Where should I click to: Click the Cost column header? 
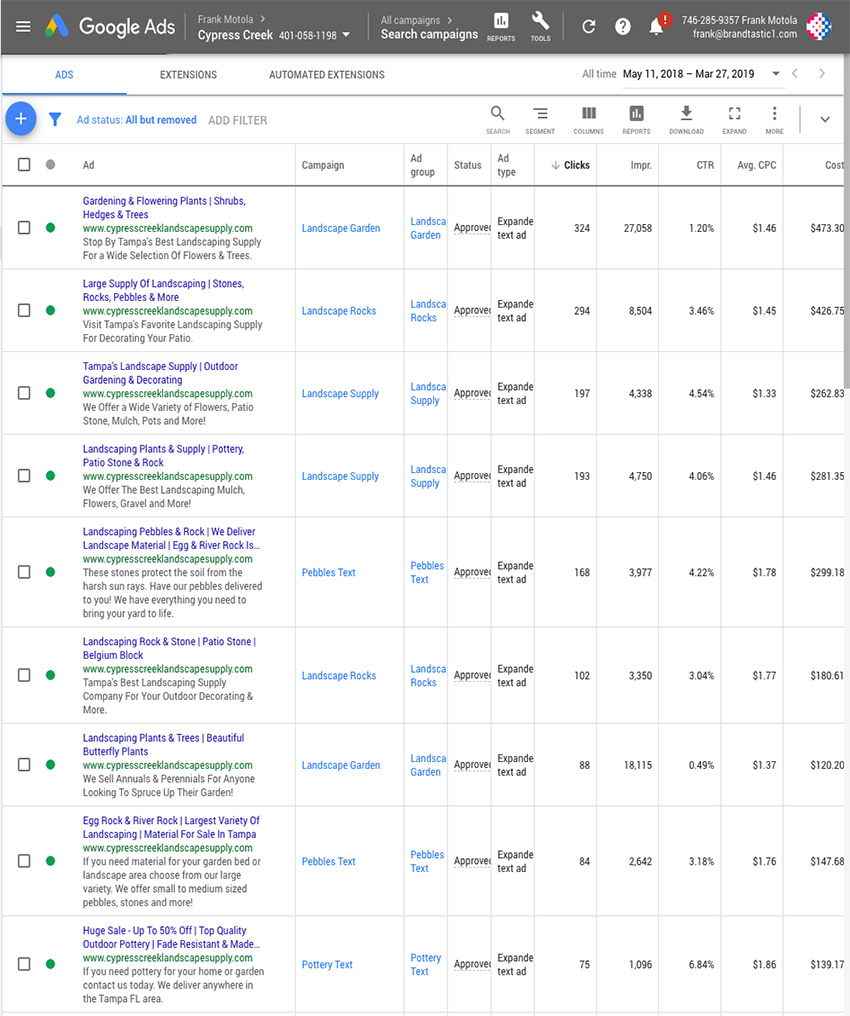point(834,165)
